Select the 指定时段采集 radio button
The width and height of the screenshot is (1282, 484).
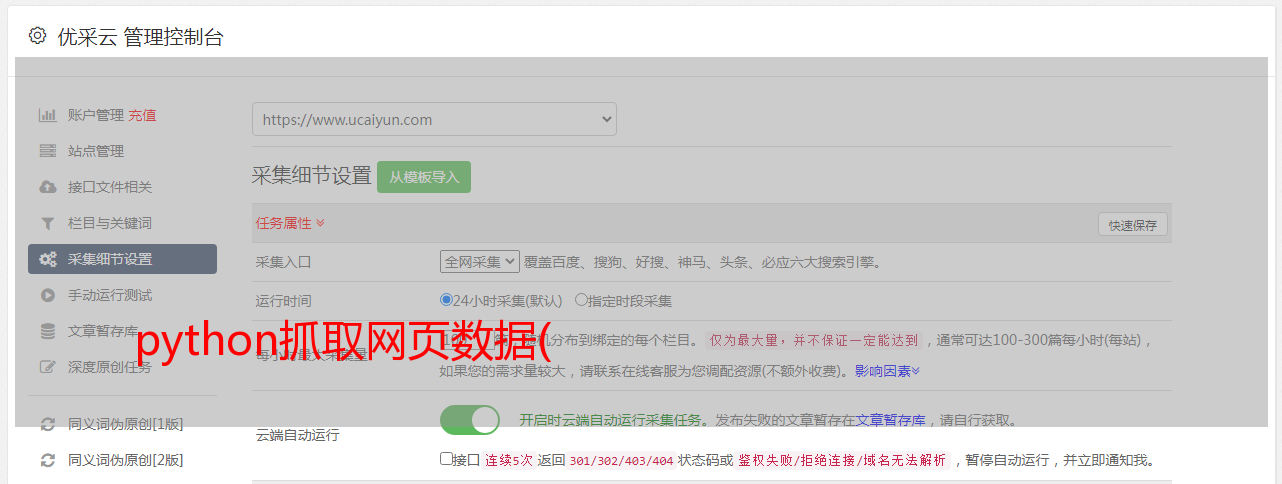click(581, 299)
